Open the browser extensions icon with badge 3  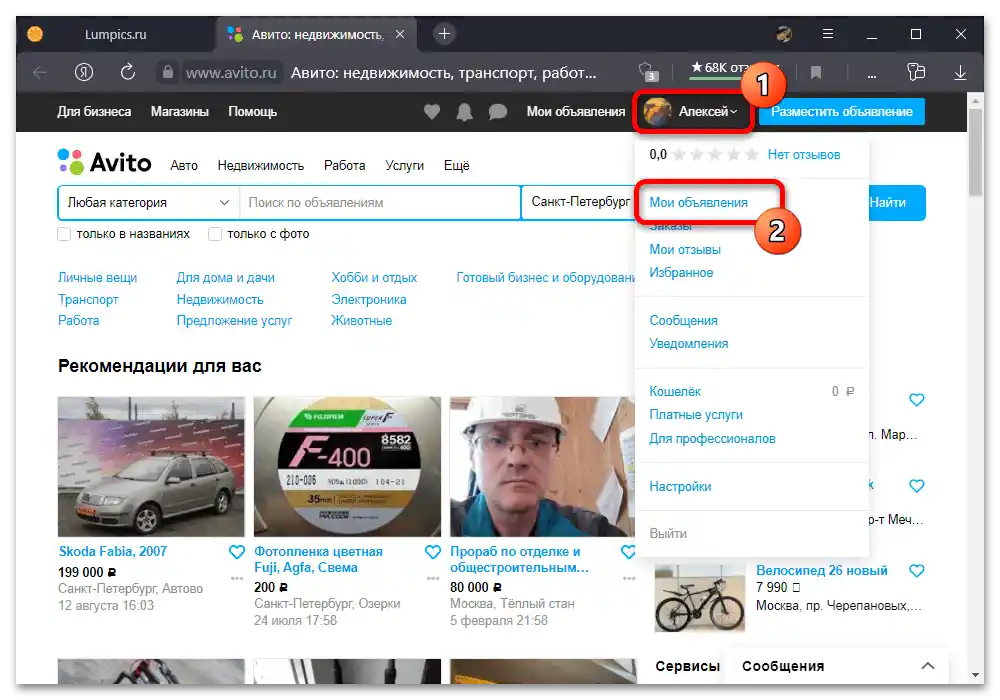[x=647, y=72]
